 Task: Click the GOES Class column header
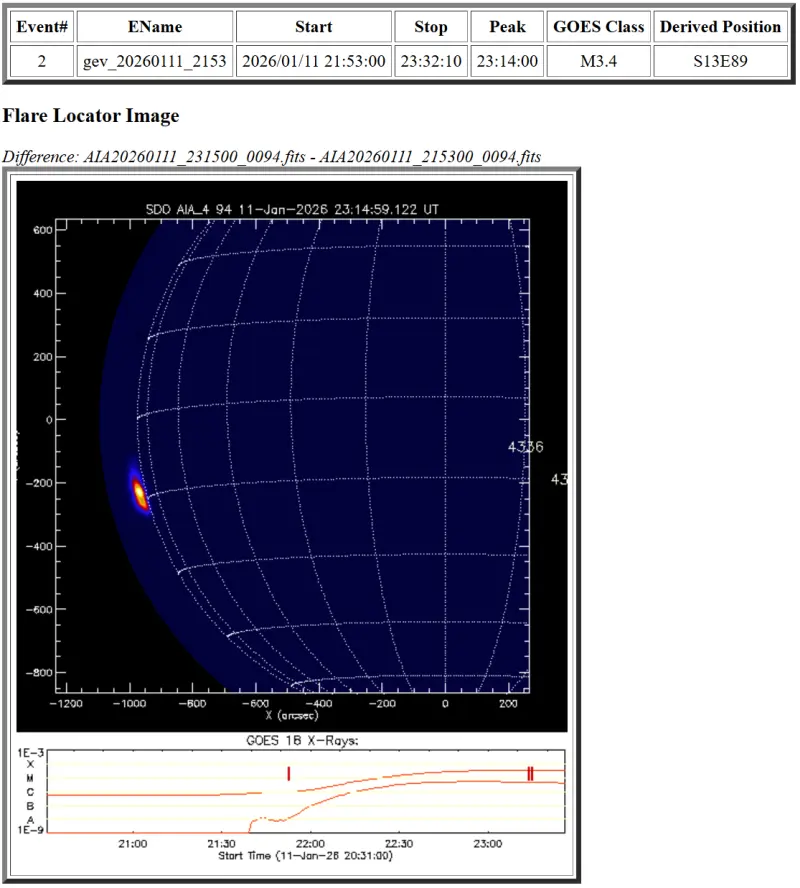coord(599,27)
